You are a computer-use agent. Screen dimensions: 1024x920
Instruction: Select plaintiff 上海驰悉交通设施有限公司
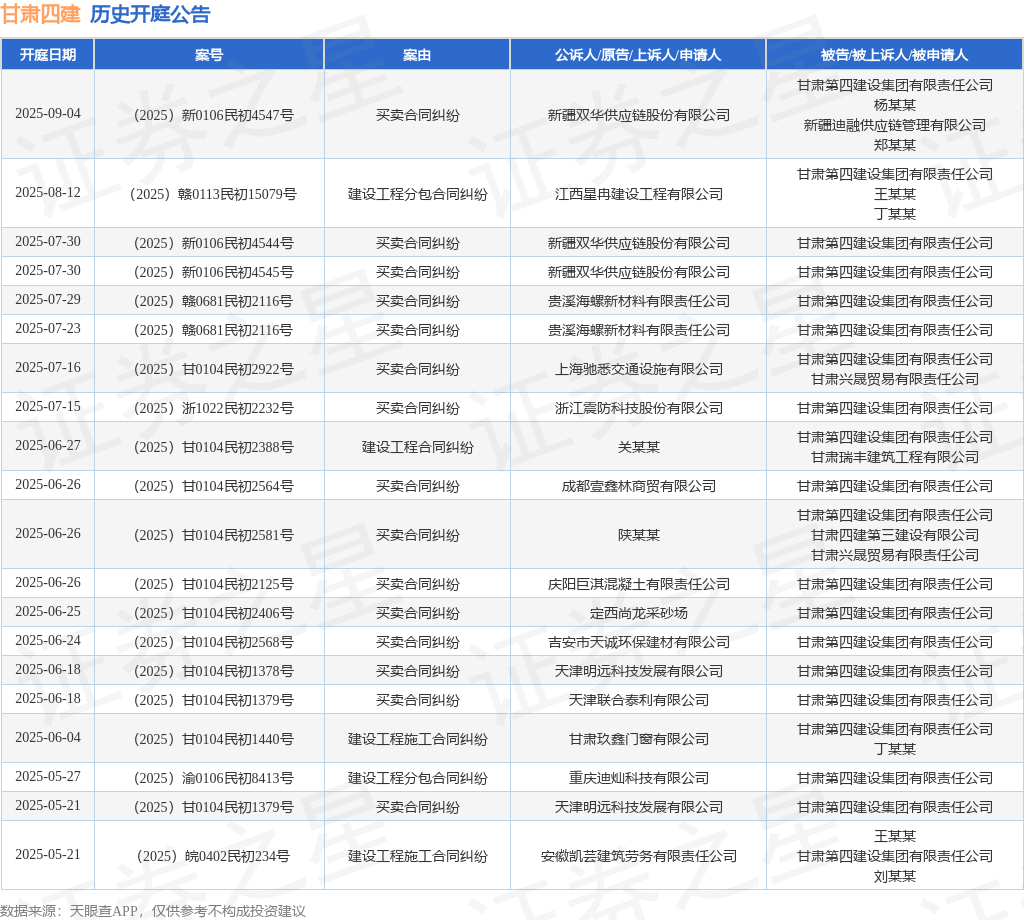point(639,370)
